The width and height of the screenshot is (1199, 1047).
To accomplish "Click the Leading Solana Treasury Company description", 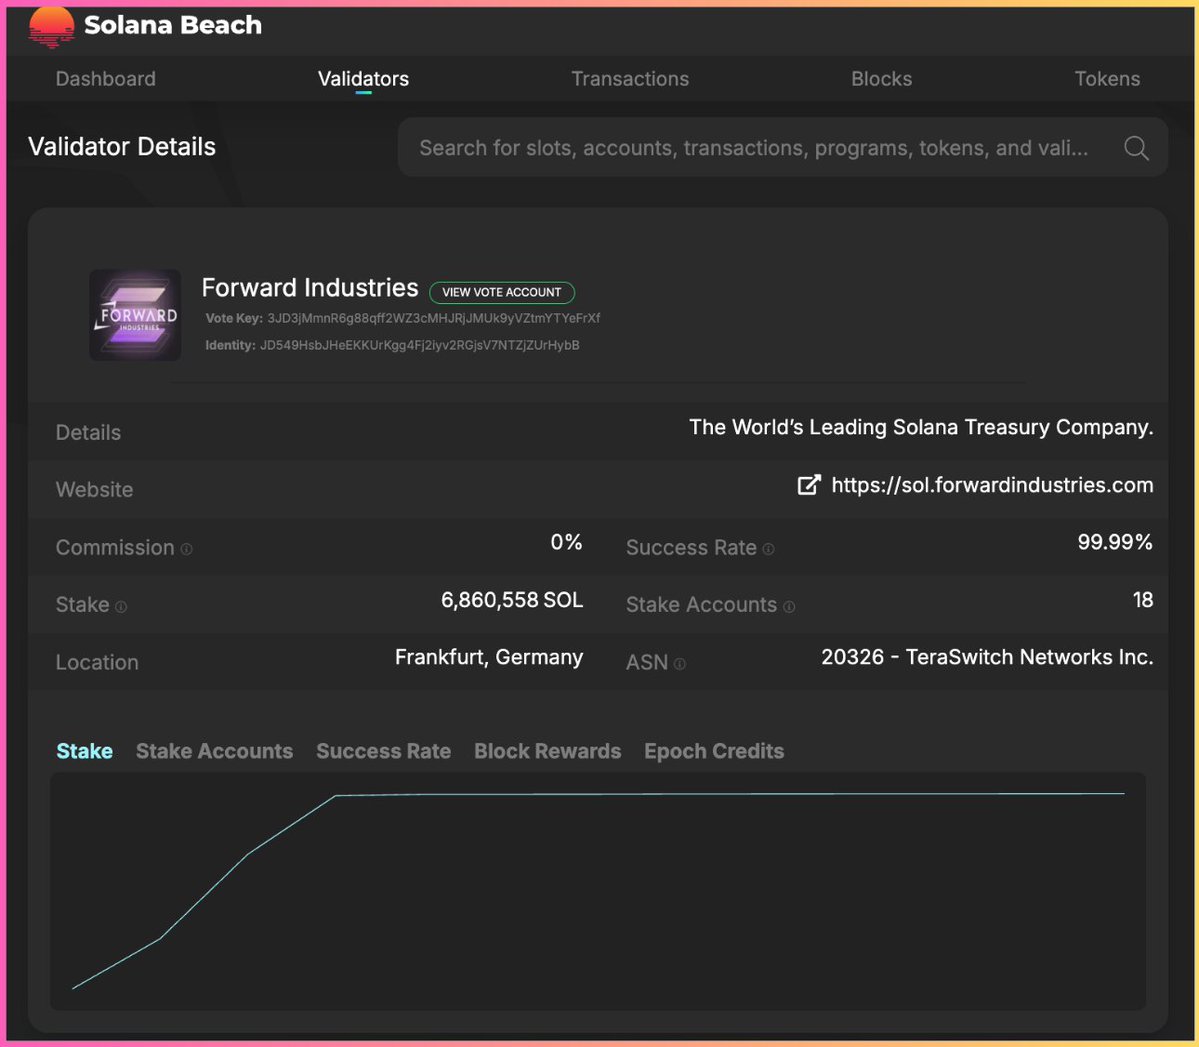I will 921,427.
